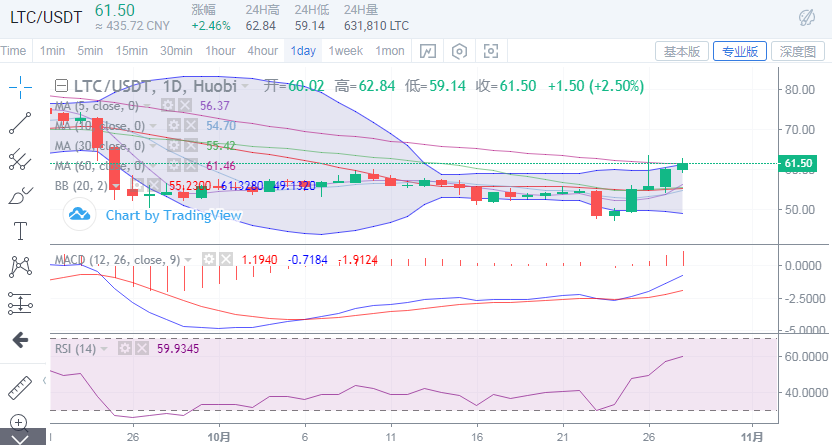The height and width of the screenshot is (445, 832).
Task: Click the RSI value 59.9345
Action: [178, 348]
